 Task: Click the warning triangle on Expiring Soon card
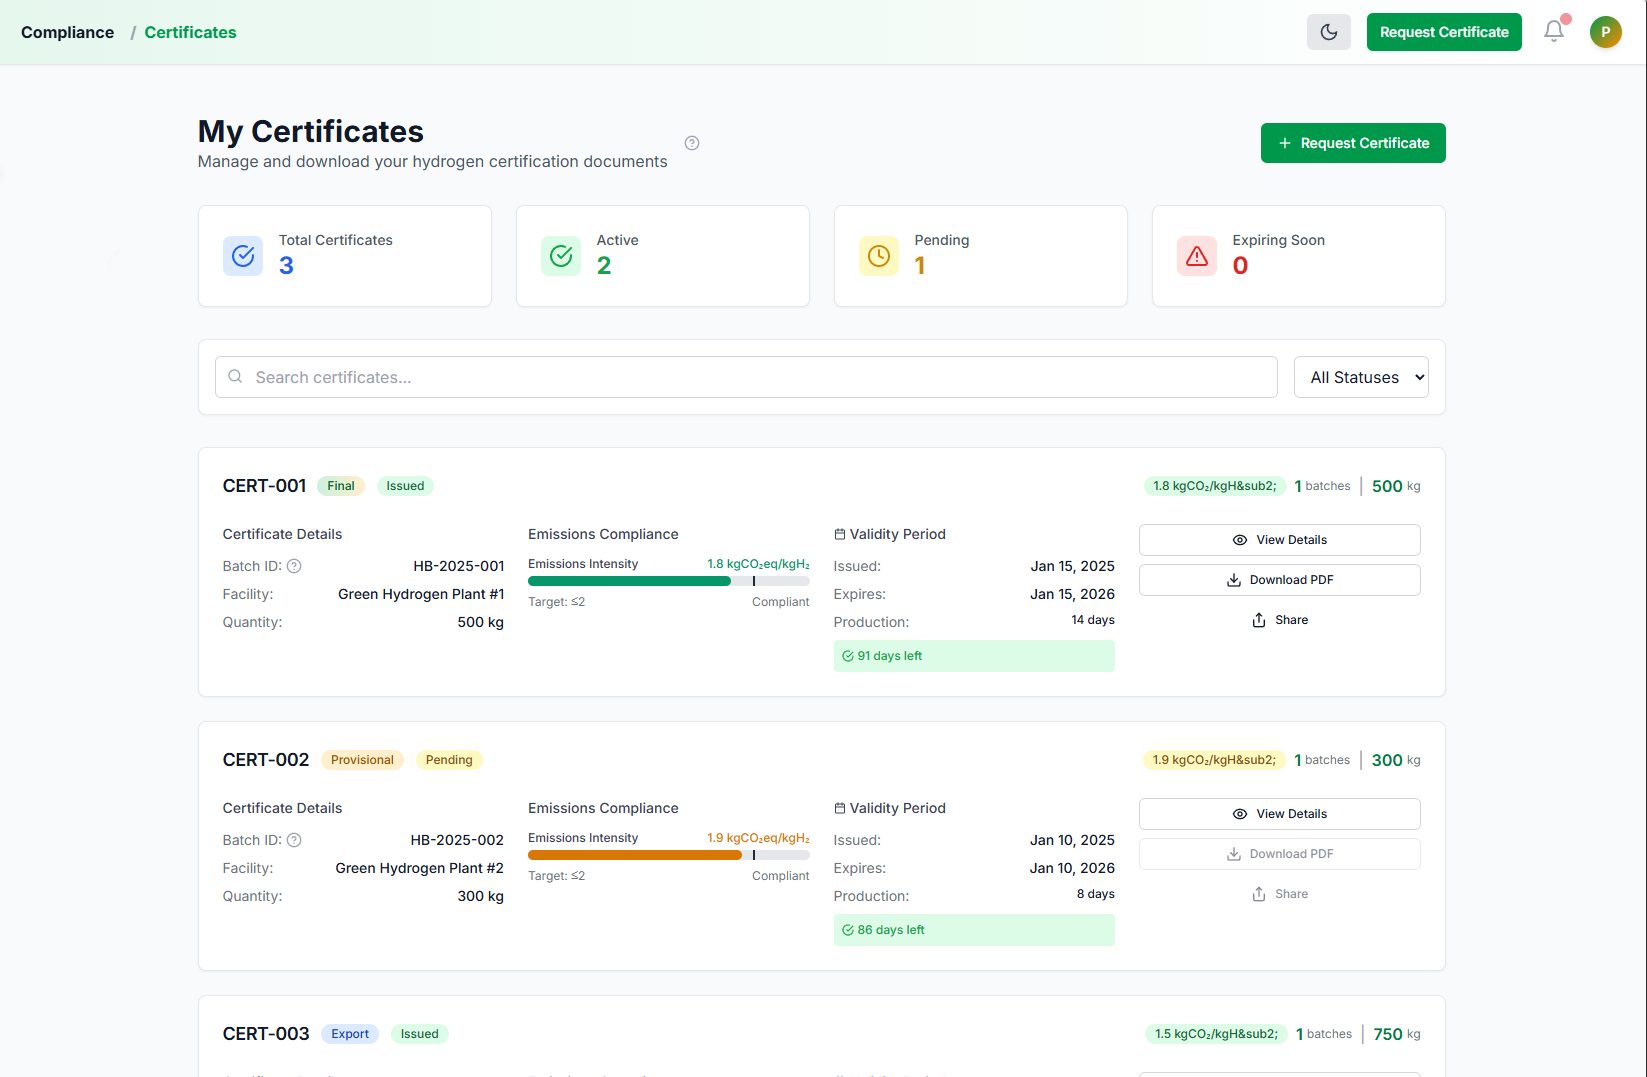click(1197, 256)
